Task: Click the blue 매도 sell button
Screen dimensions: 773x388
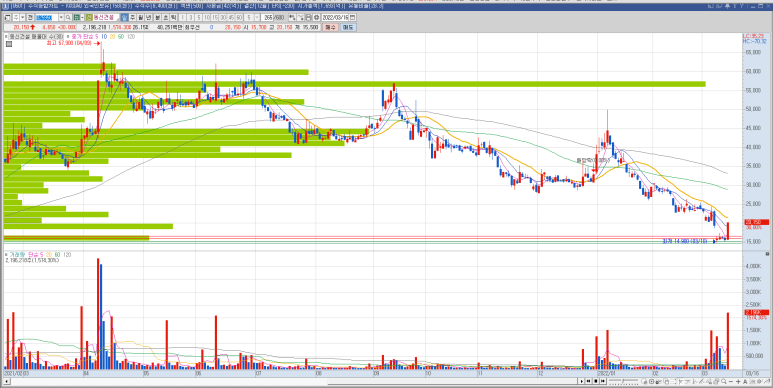Action: click(347, 28)
